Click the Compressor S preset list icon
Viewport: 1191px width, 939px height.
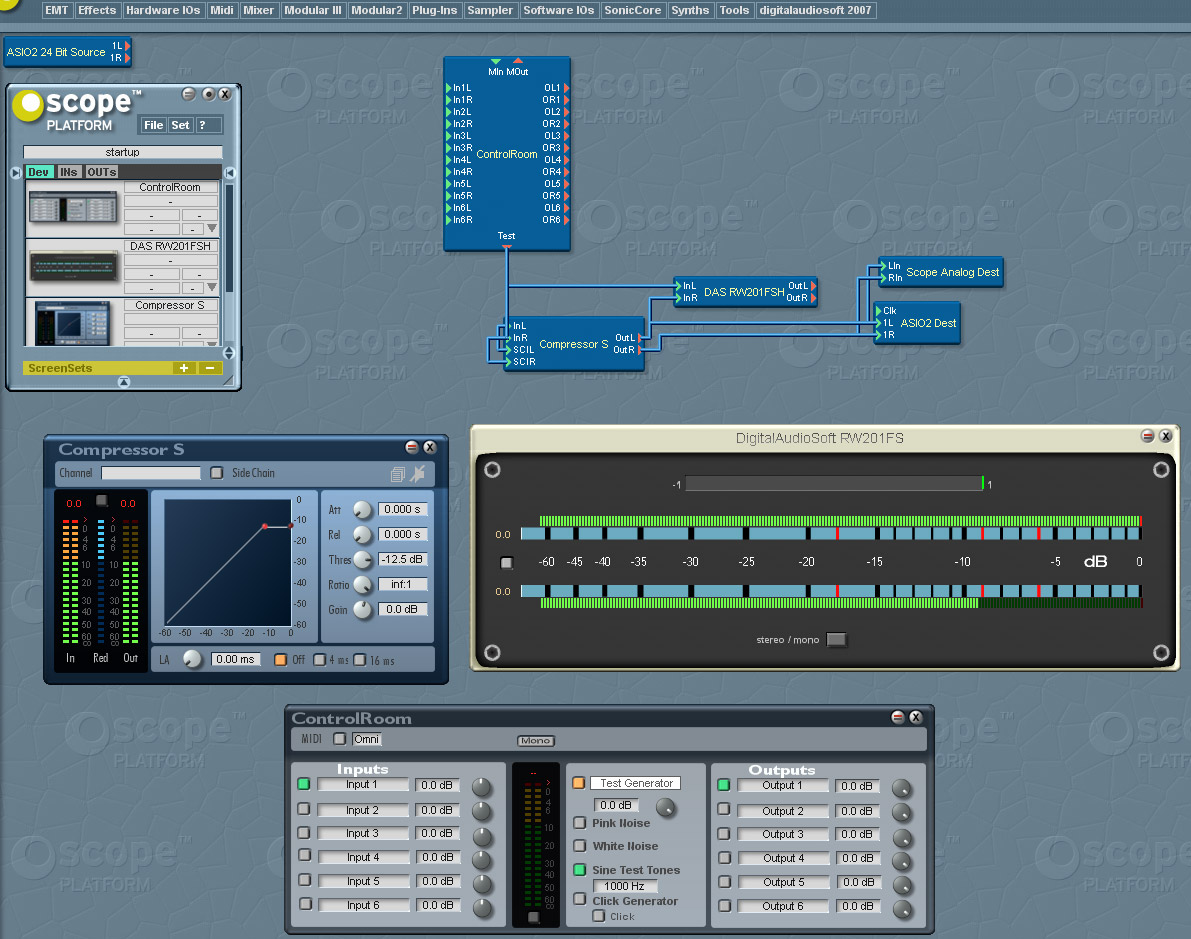(x=397, y=474)
